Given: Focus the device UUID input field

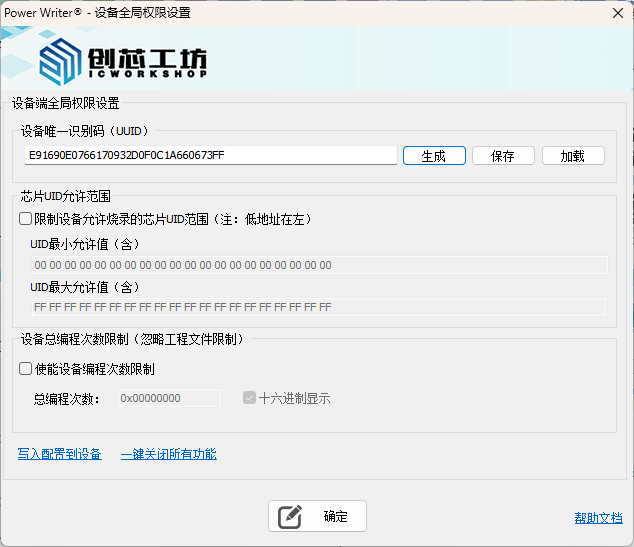Looking at the screenshot, I should 211,155.
